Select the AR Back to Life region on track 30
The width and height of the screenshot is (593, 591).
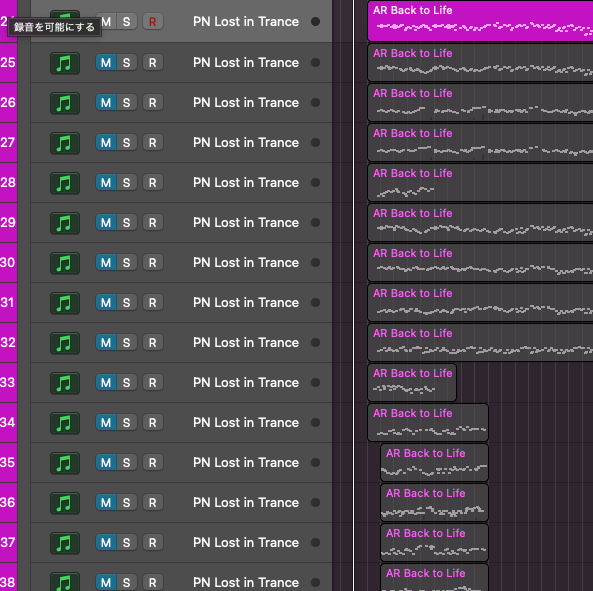(x=480, y=262)
